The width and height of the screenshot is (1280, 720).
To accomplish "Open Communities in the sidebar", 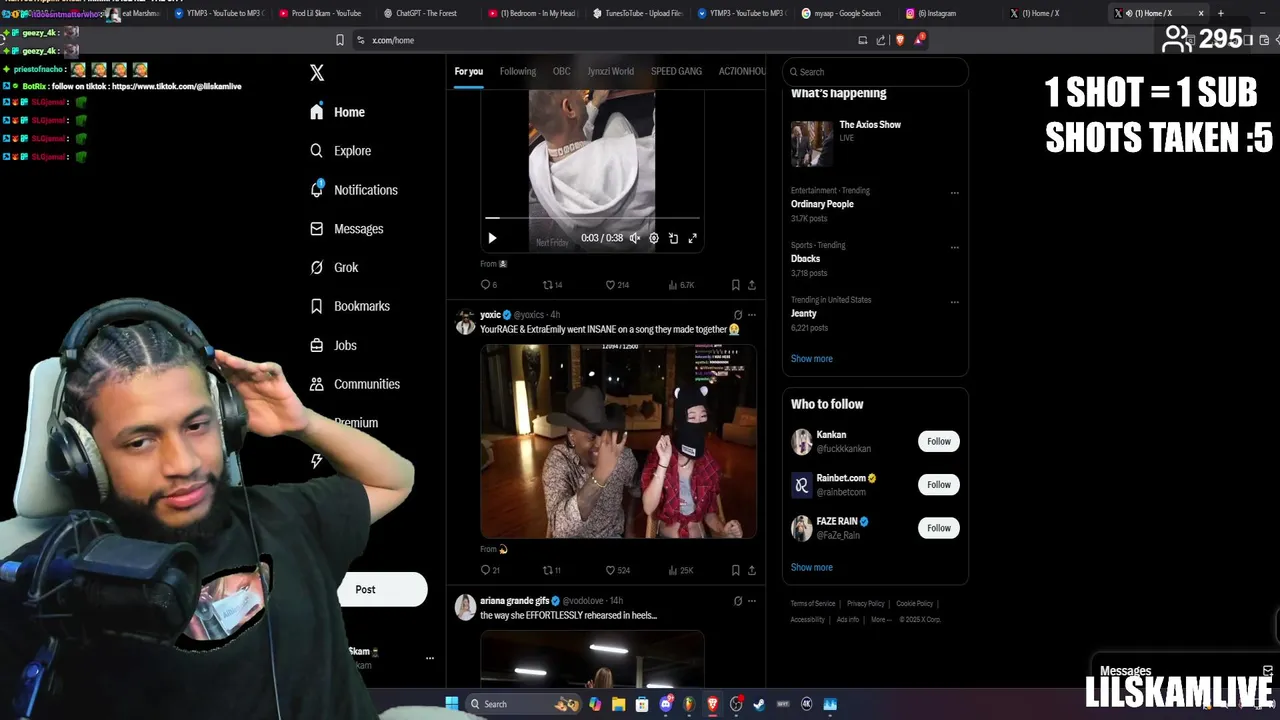I will click(x=354, y=384).
